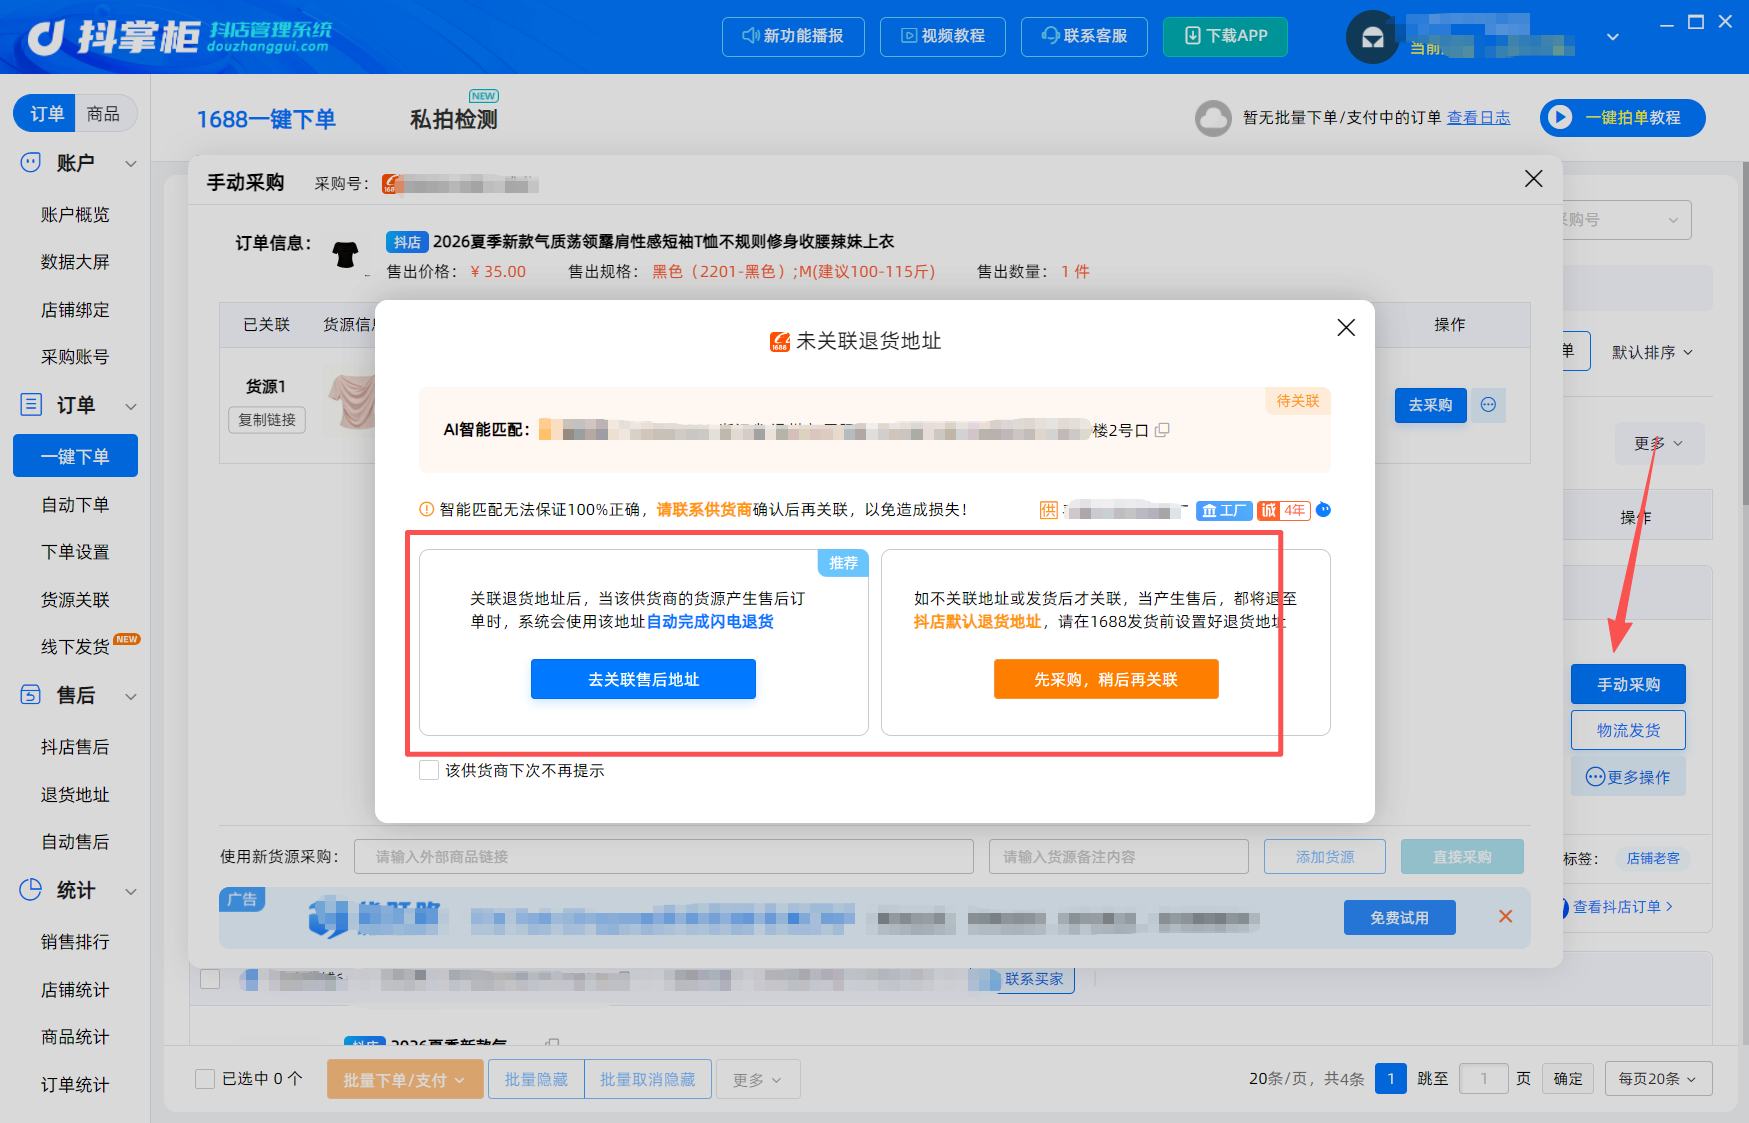
Task: Contact 联系客服 support
Action: (1084, 36)
